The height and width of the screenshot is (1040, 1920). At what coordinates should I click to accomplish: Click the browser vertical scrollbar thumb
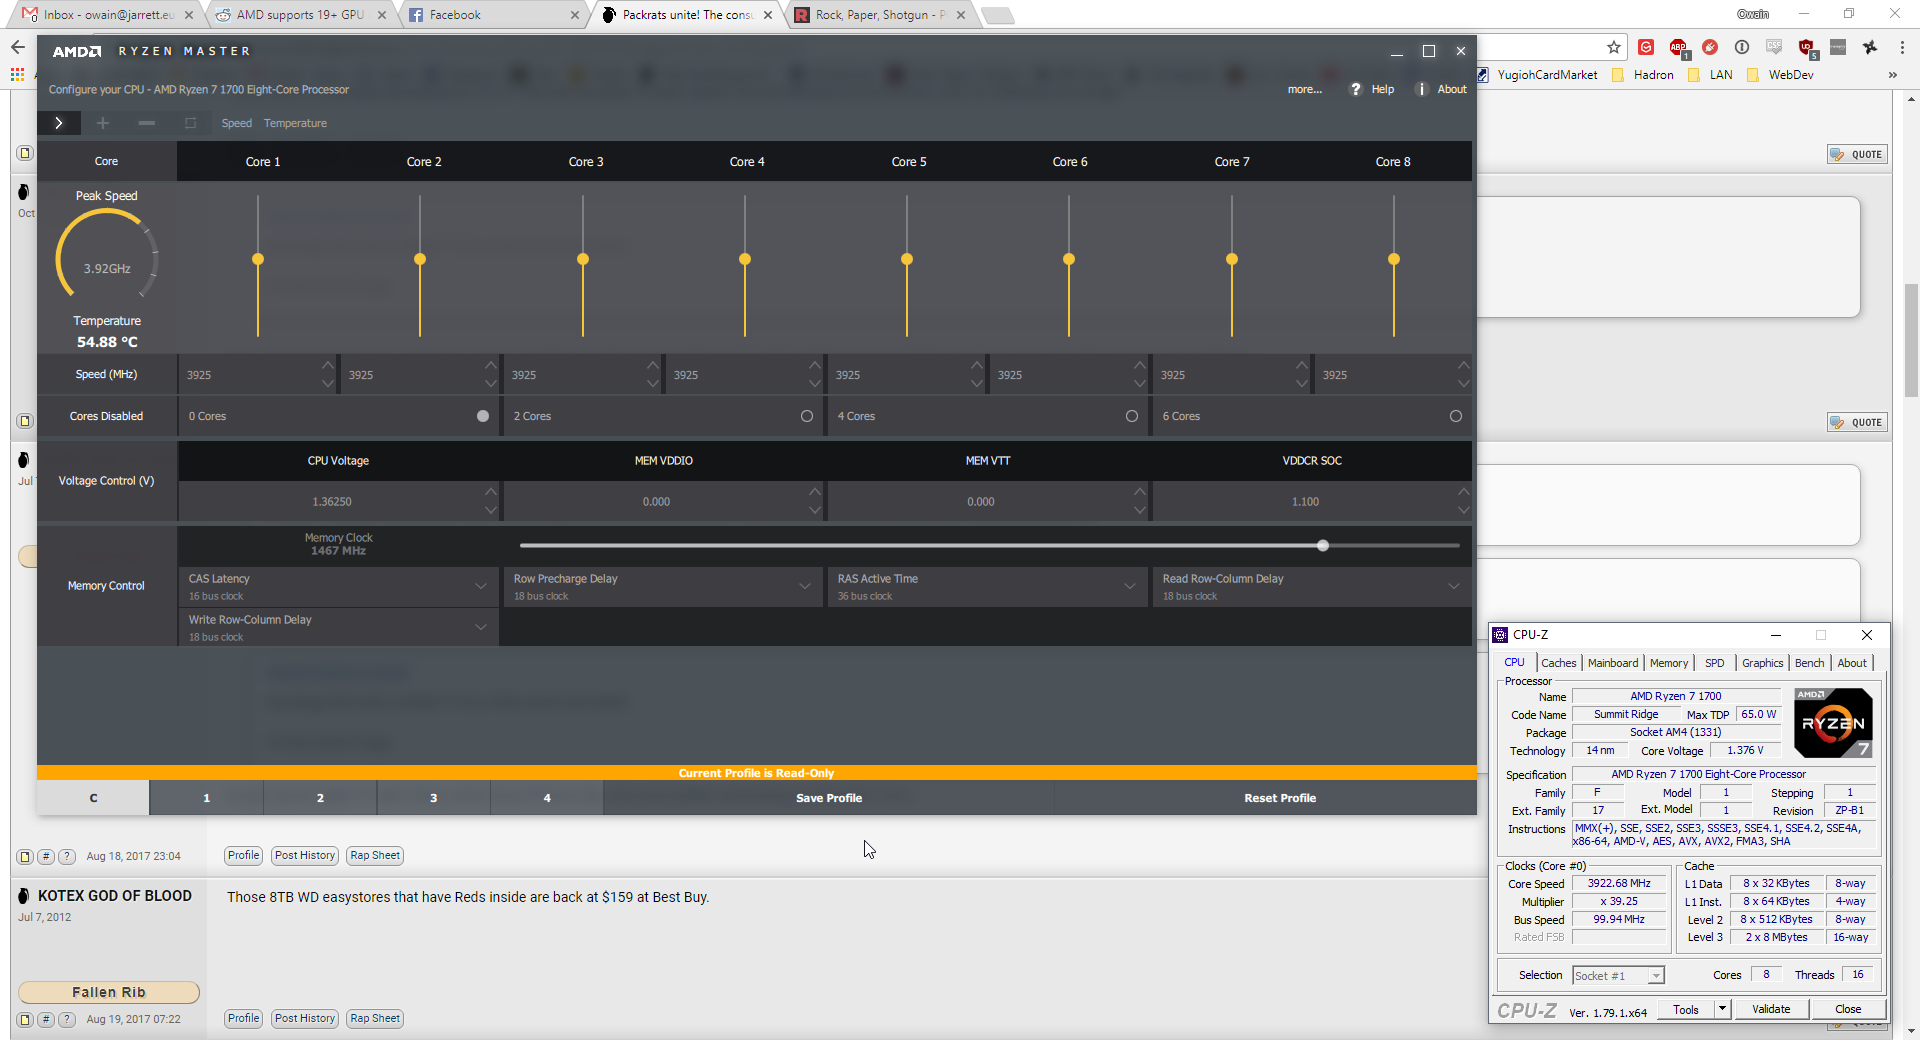click(1911, 340)
